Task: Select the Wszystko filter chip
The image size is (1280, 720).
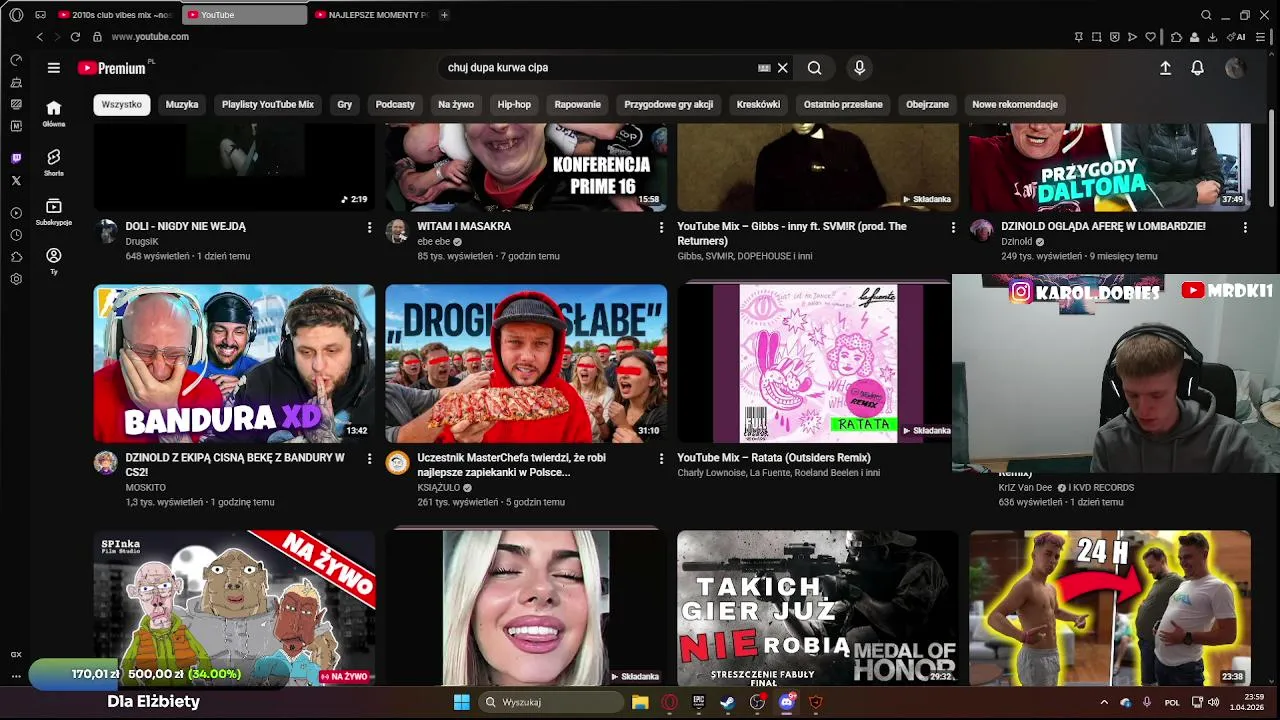Action: tap(122, 104)
